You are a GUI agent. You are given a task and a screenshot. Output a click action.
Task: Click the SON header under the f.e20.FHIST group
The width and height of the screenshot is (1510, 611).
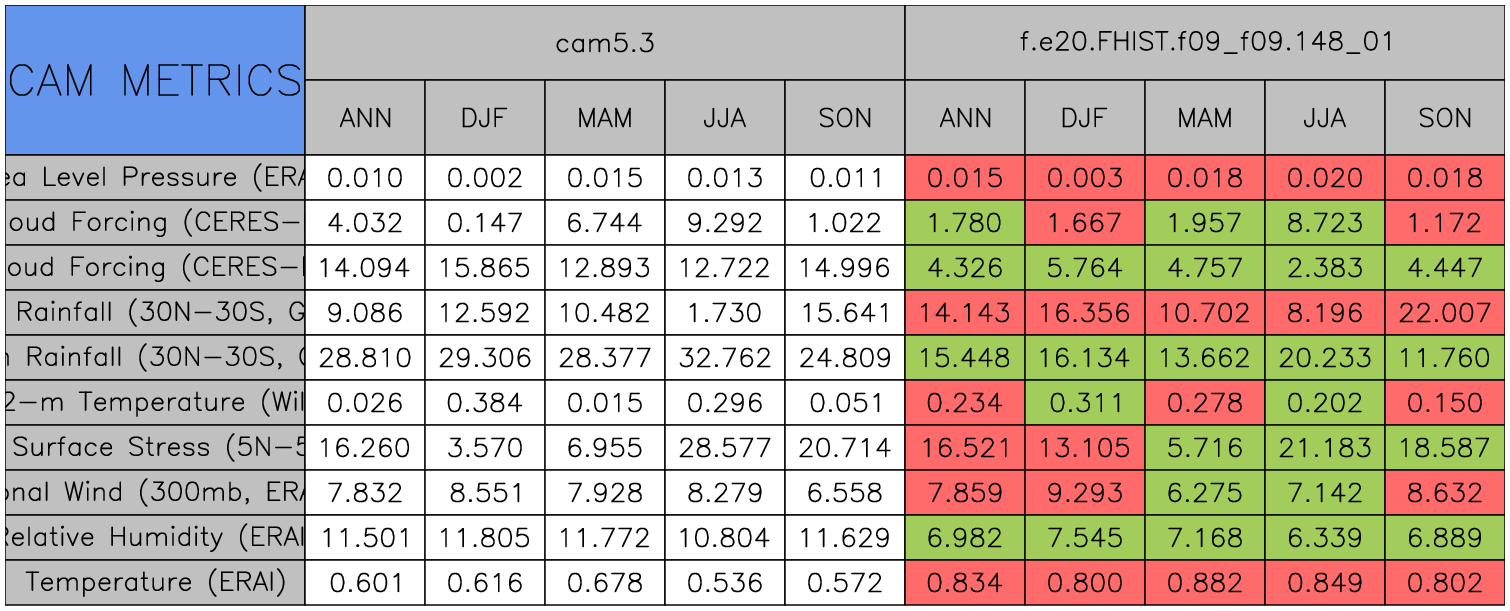pos(1445,118)
